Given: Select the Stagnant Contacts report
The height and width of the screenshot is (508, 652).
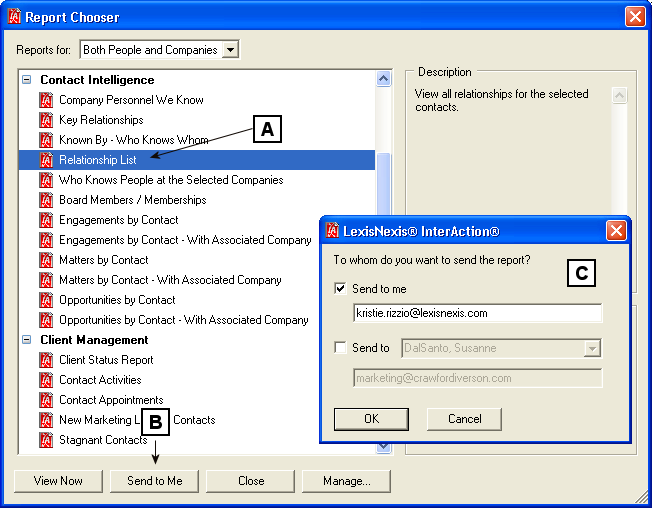Looking at the screenshot, I should tap(103, 440).
